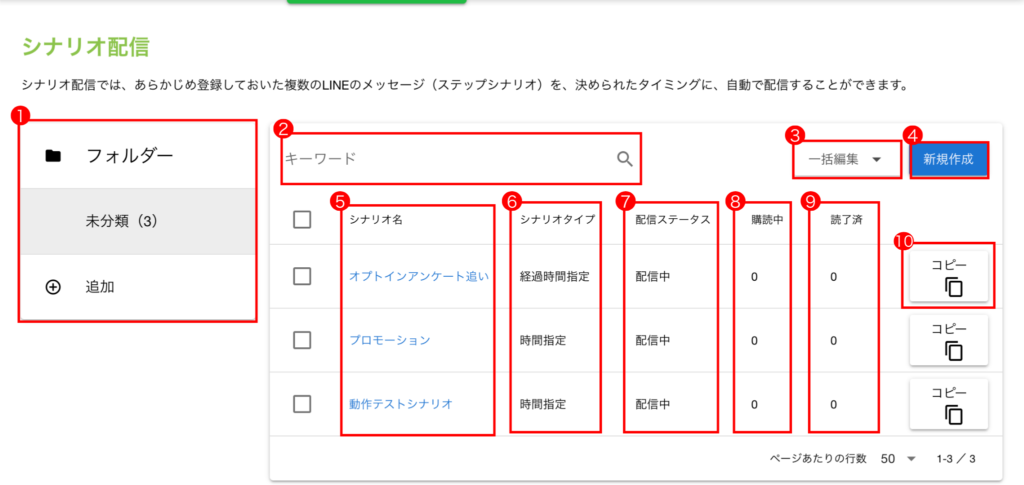Open the 一括編集 bulk edit dropdown

click(845, 159)
